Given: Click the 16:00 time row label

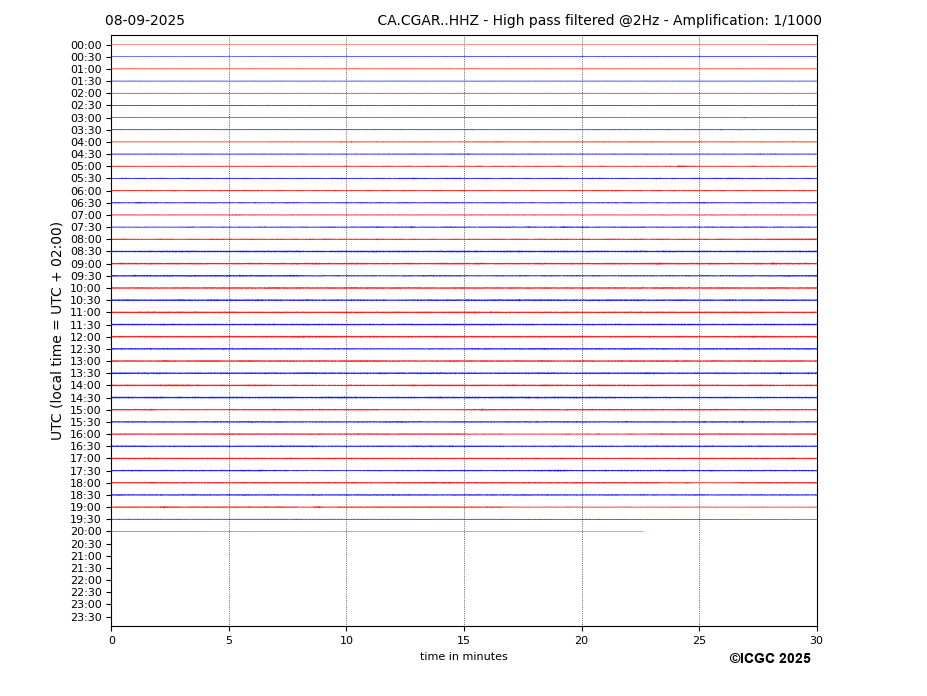Looking at the screenshot, I should 86,435.
